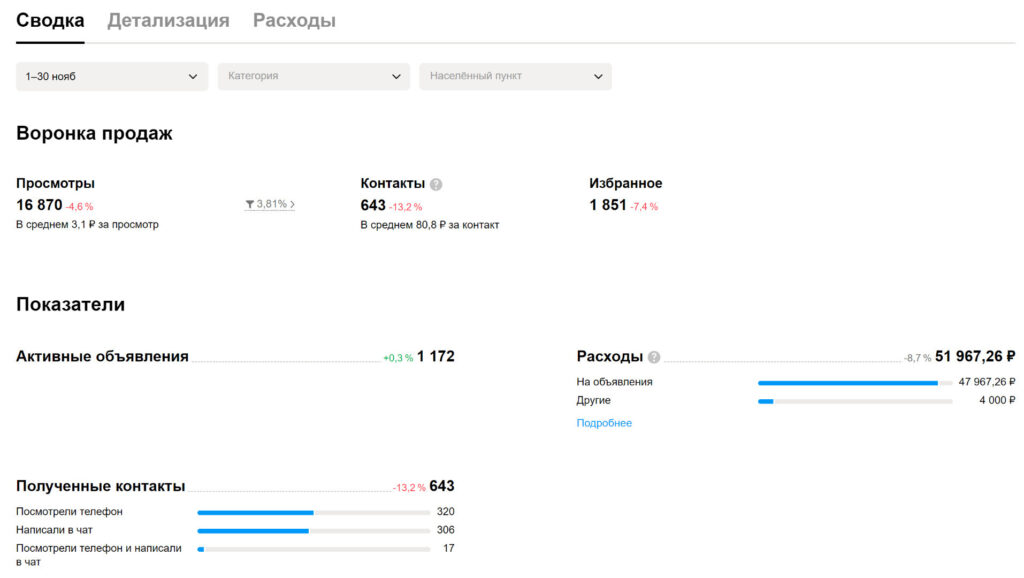Click the Просмотры value 16 870
Viewport: 1024px width, 578px height.
click(39, 205)
